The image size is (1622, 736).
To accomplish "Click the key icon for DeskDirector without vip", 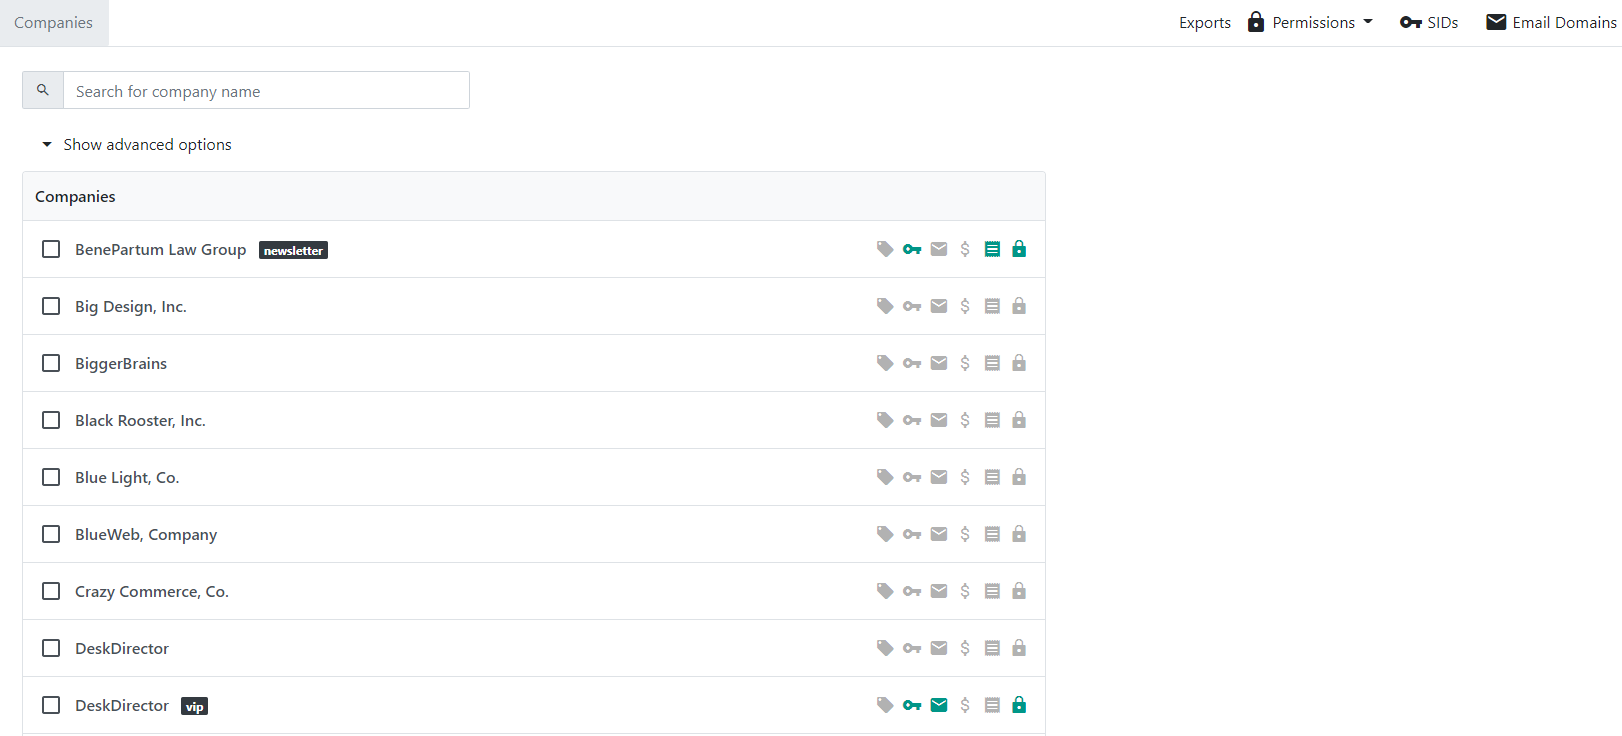I will point(912,648).
